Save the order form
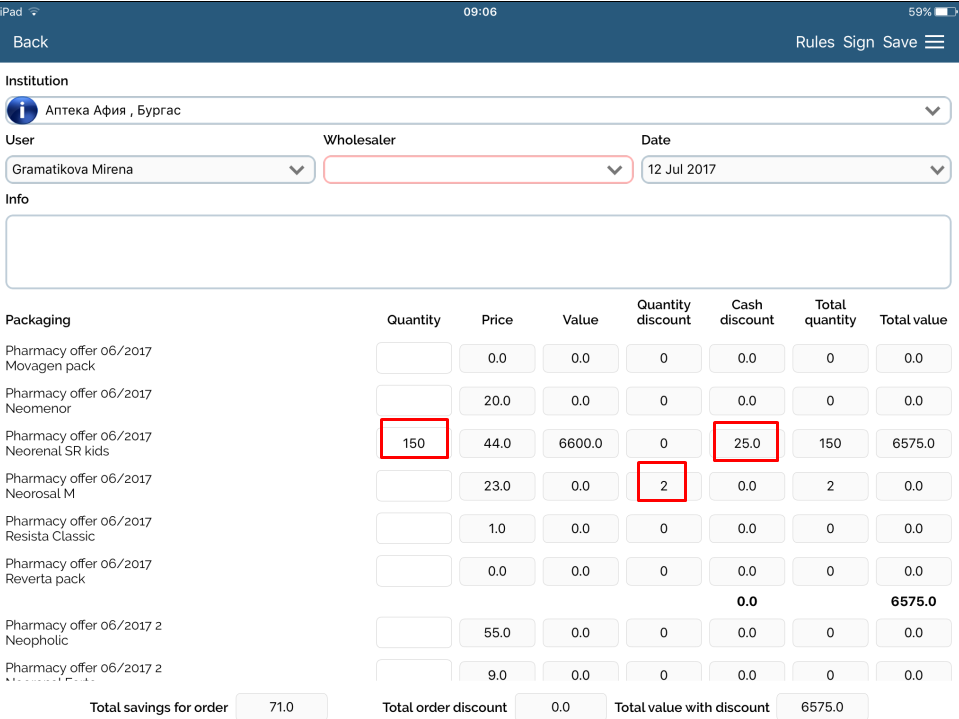This screenshot has width=959, height=719. coord(899,42)
